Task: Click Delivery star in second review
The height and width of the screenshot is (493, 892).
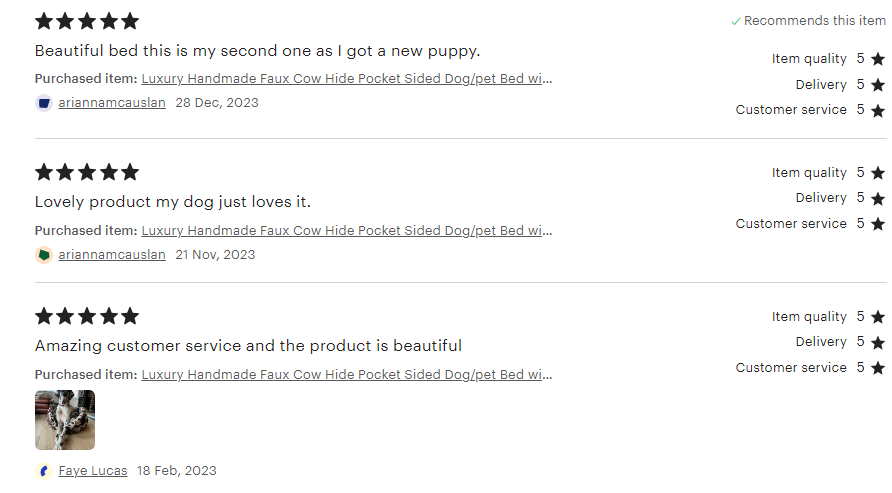Action: [x=878, y=198]
